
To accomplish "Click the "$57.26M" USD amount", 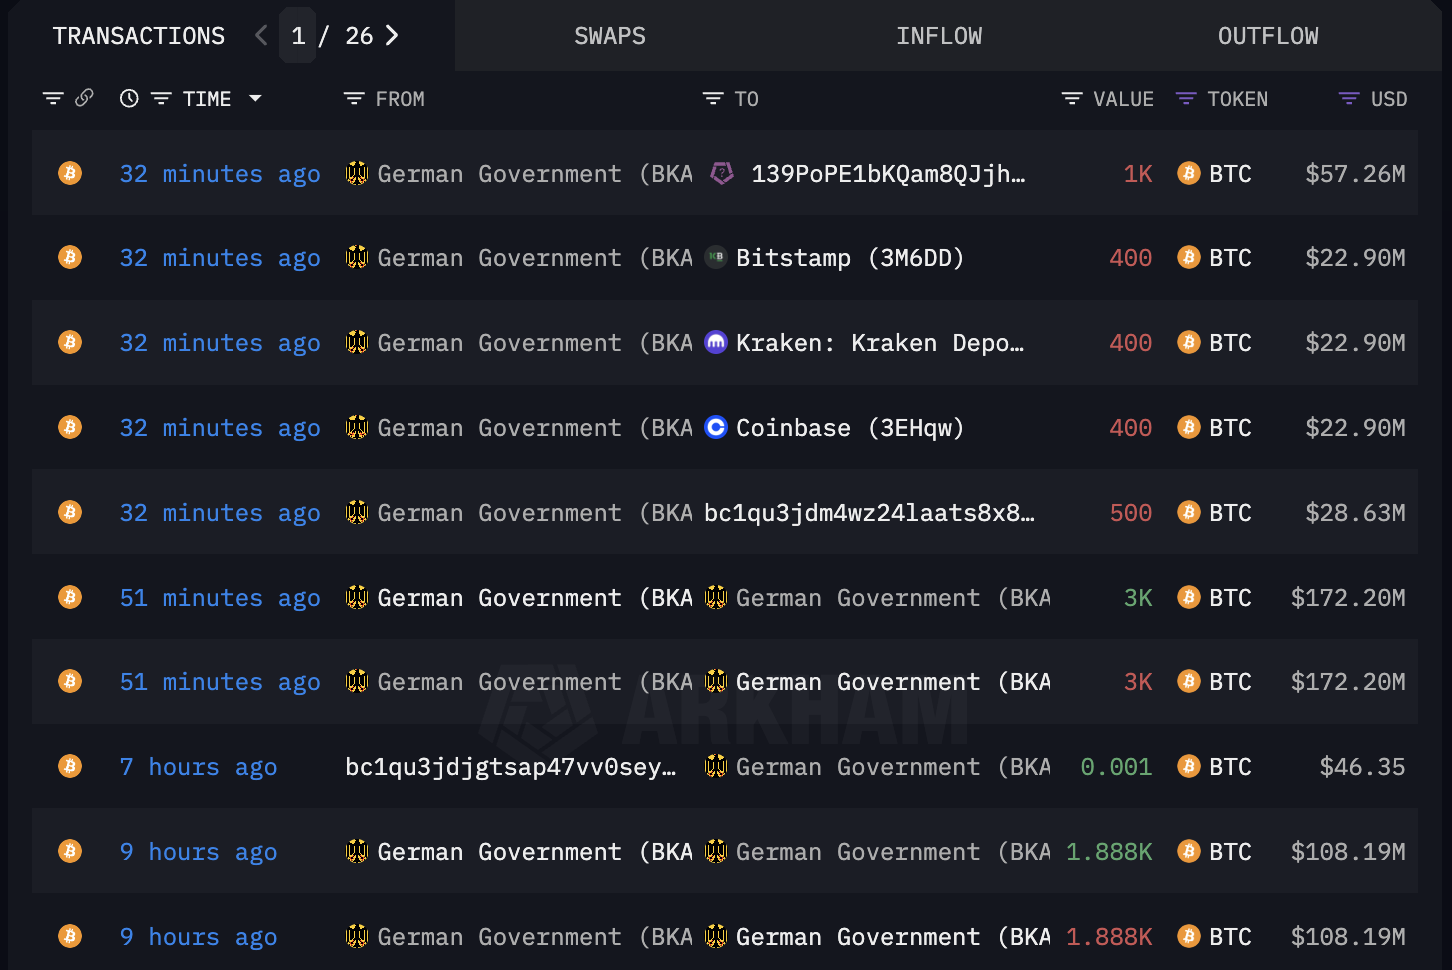I will (x=1355, y=173).
